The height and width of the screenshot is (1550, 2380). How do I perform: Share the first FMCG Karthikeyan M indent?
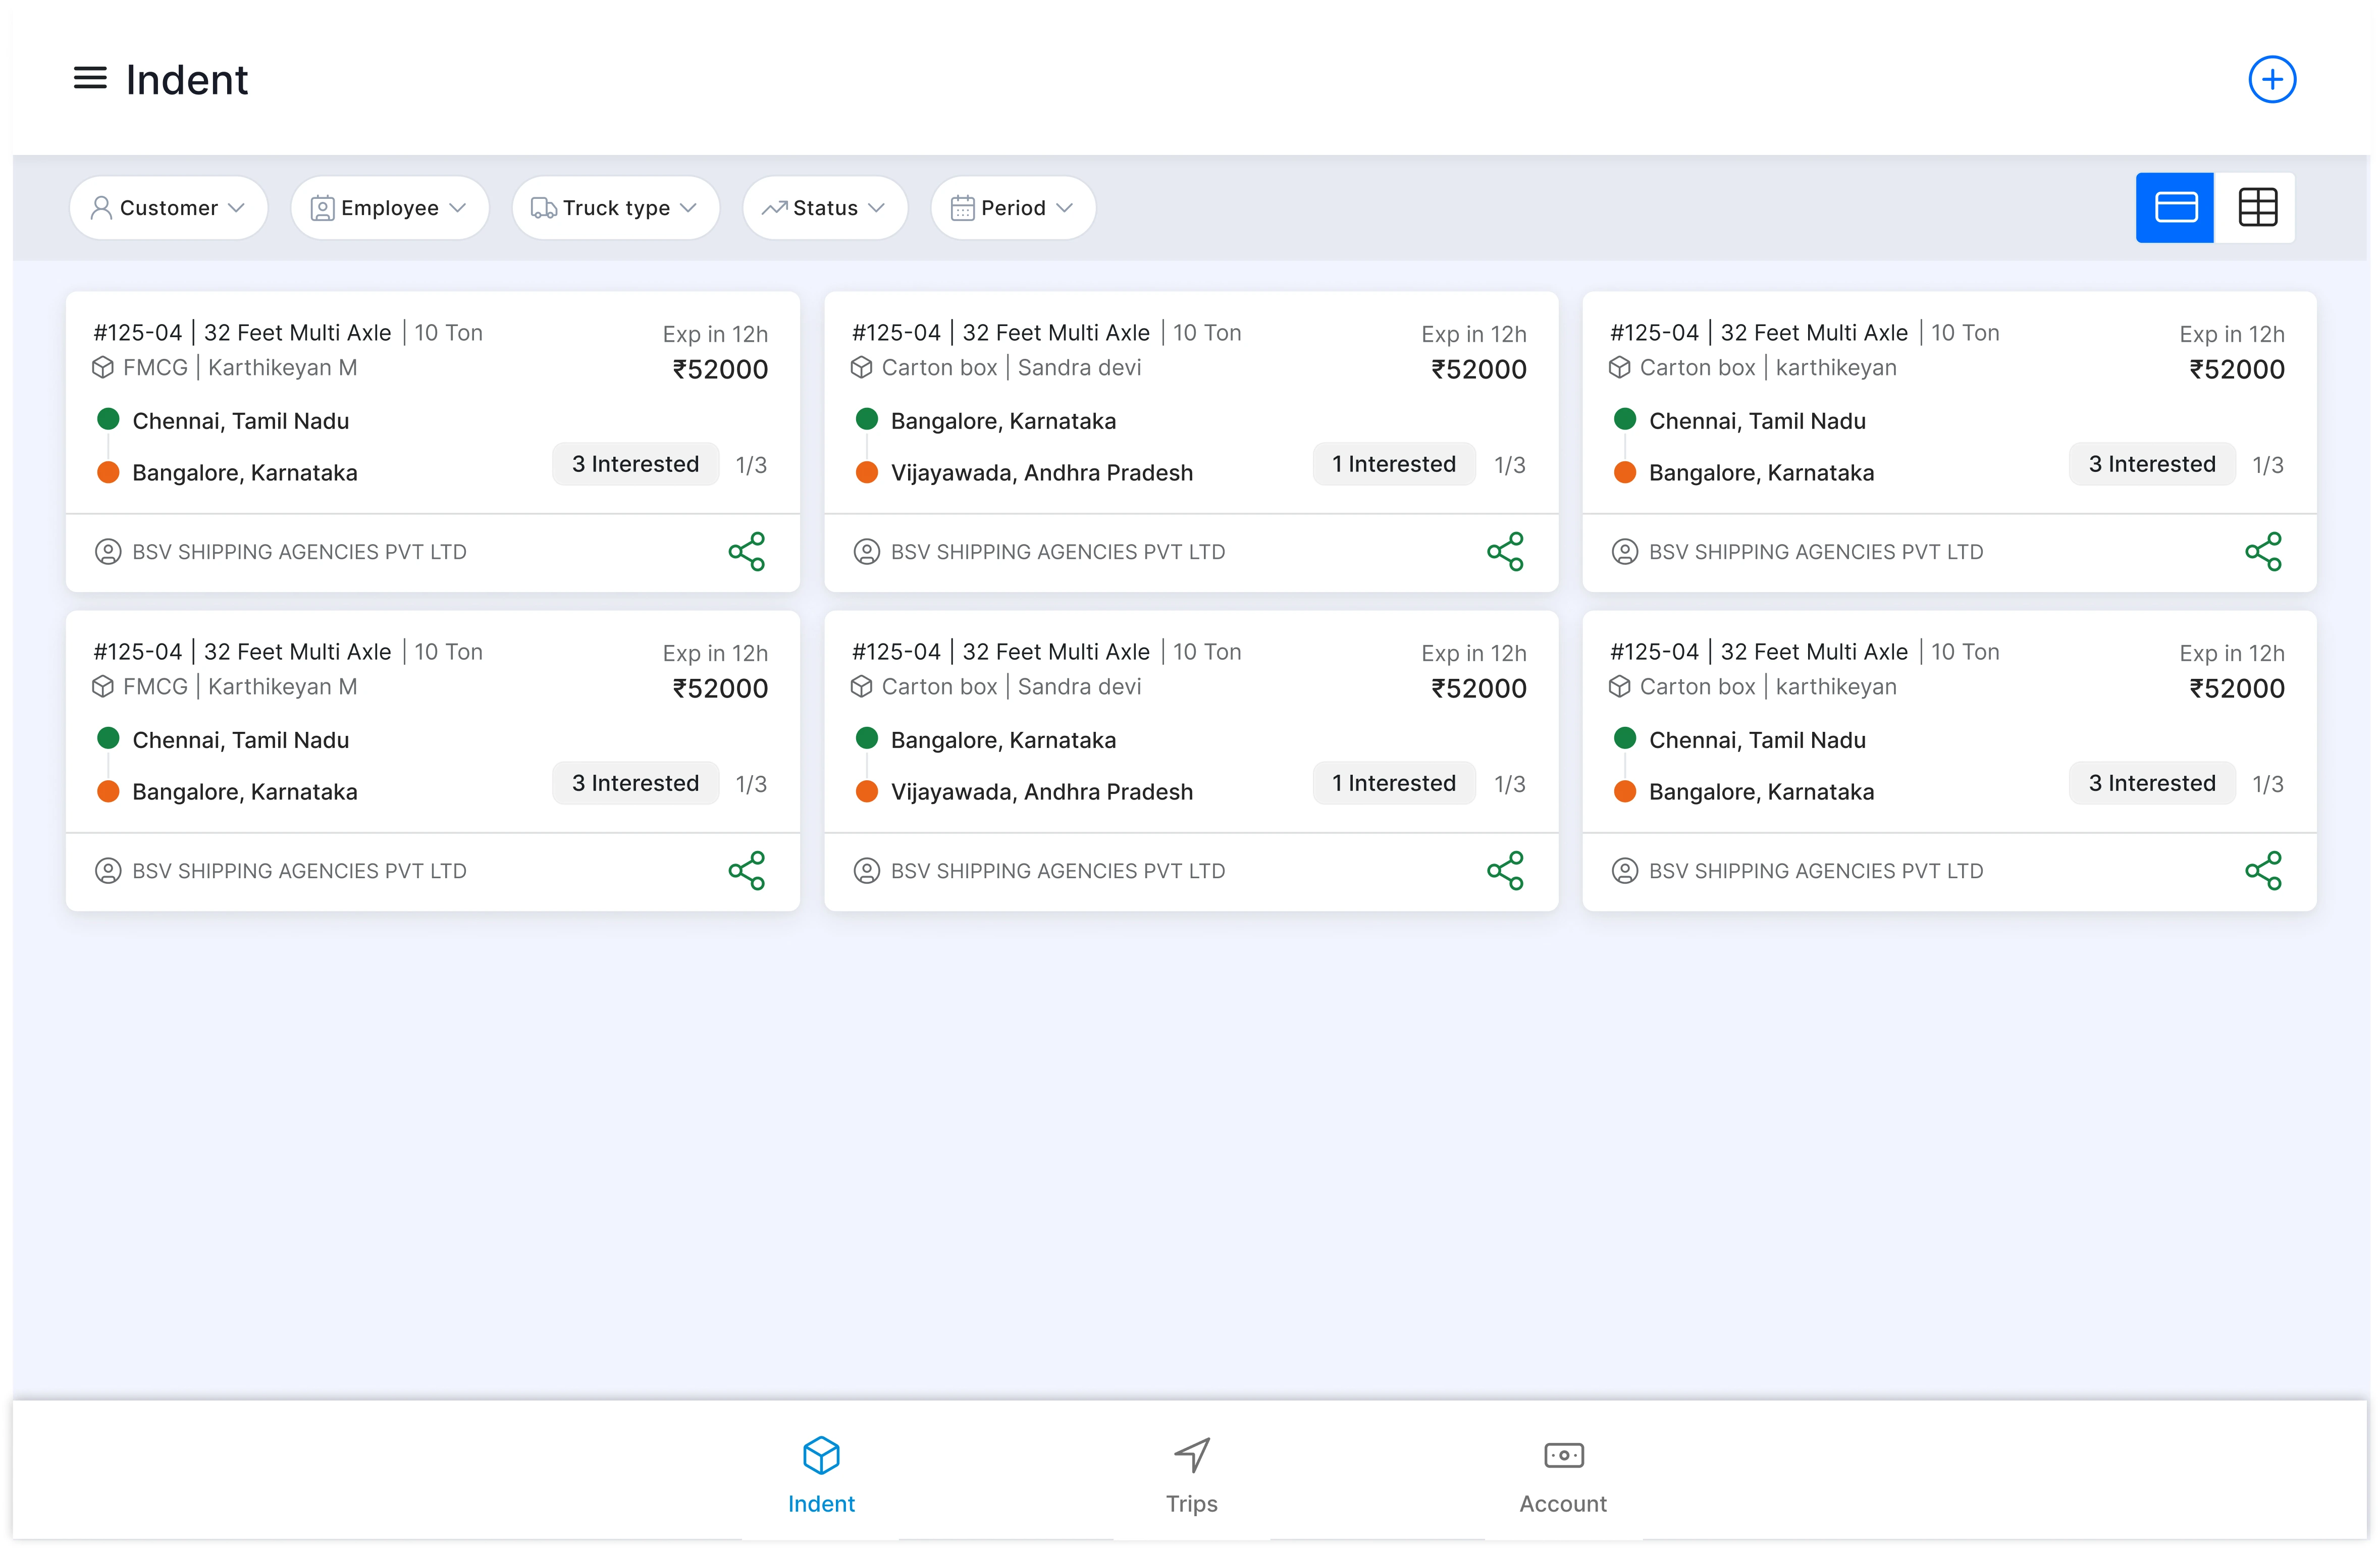point(746,551)
